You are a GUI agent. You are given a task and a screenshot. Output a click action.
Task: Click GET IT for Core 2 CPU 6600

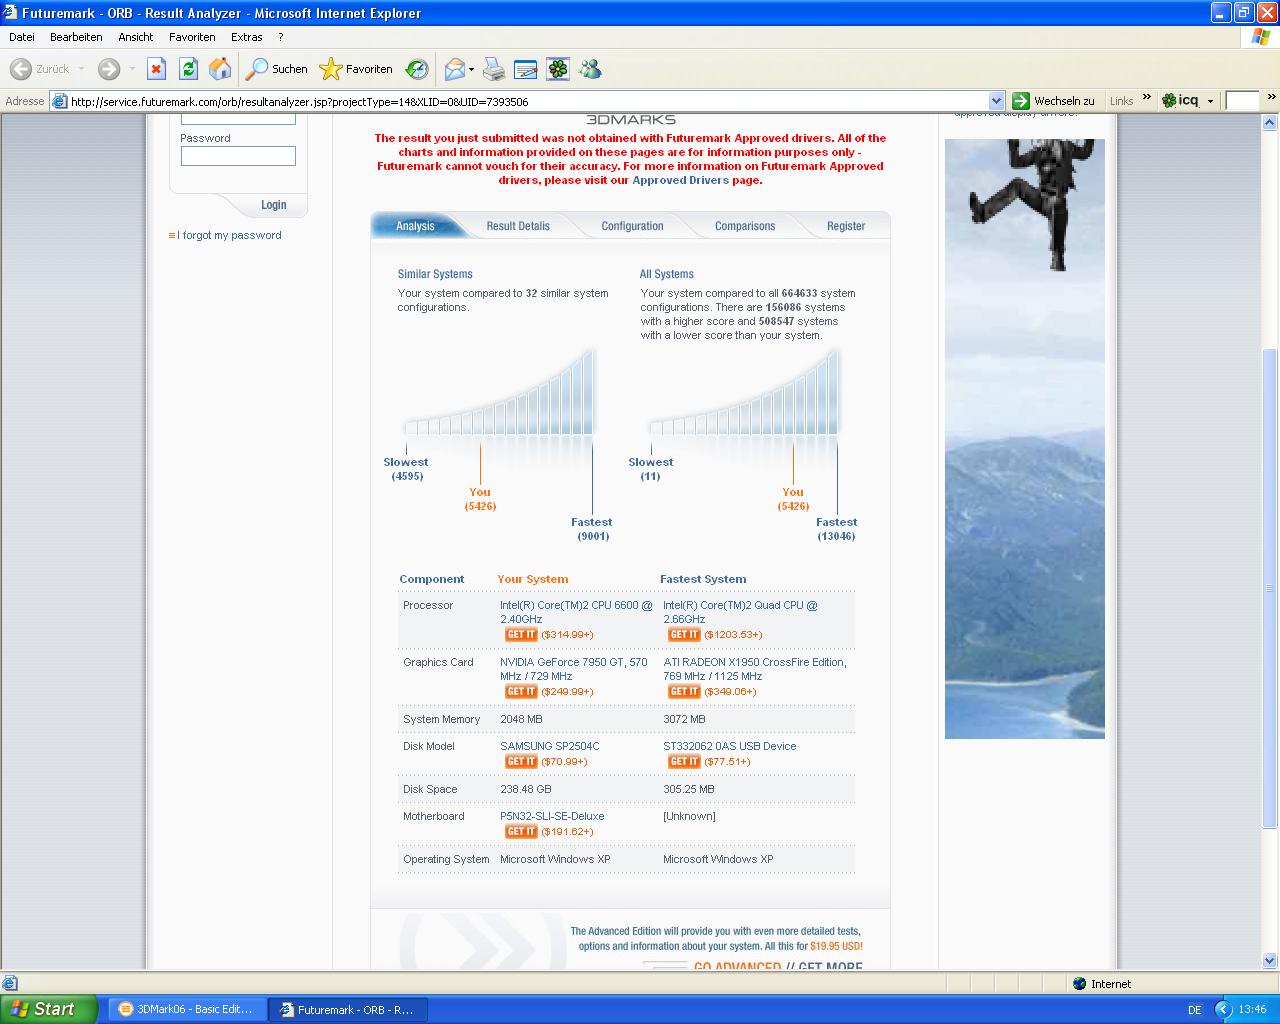tap(521, 635)
